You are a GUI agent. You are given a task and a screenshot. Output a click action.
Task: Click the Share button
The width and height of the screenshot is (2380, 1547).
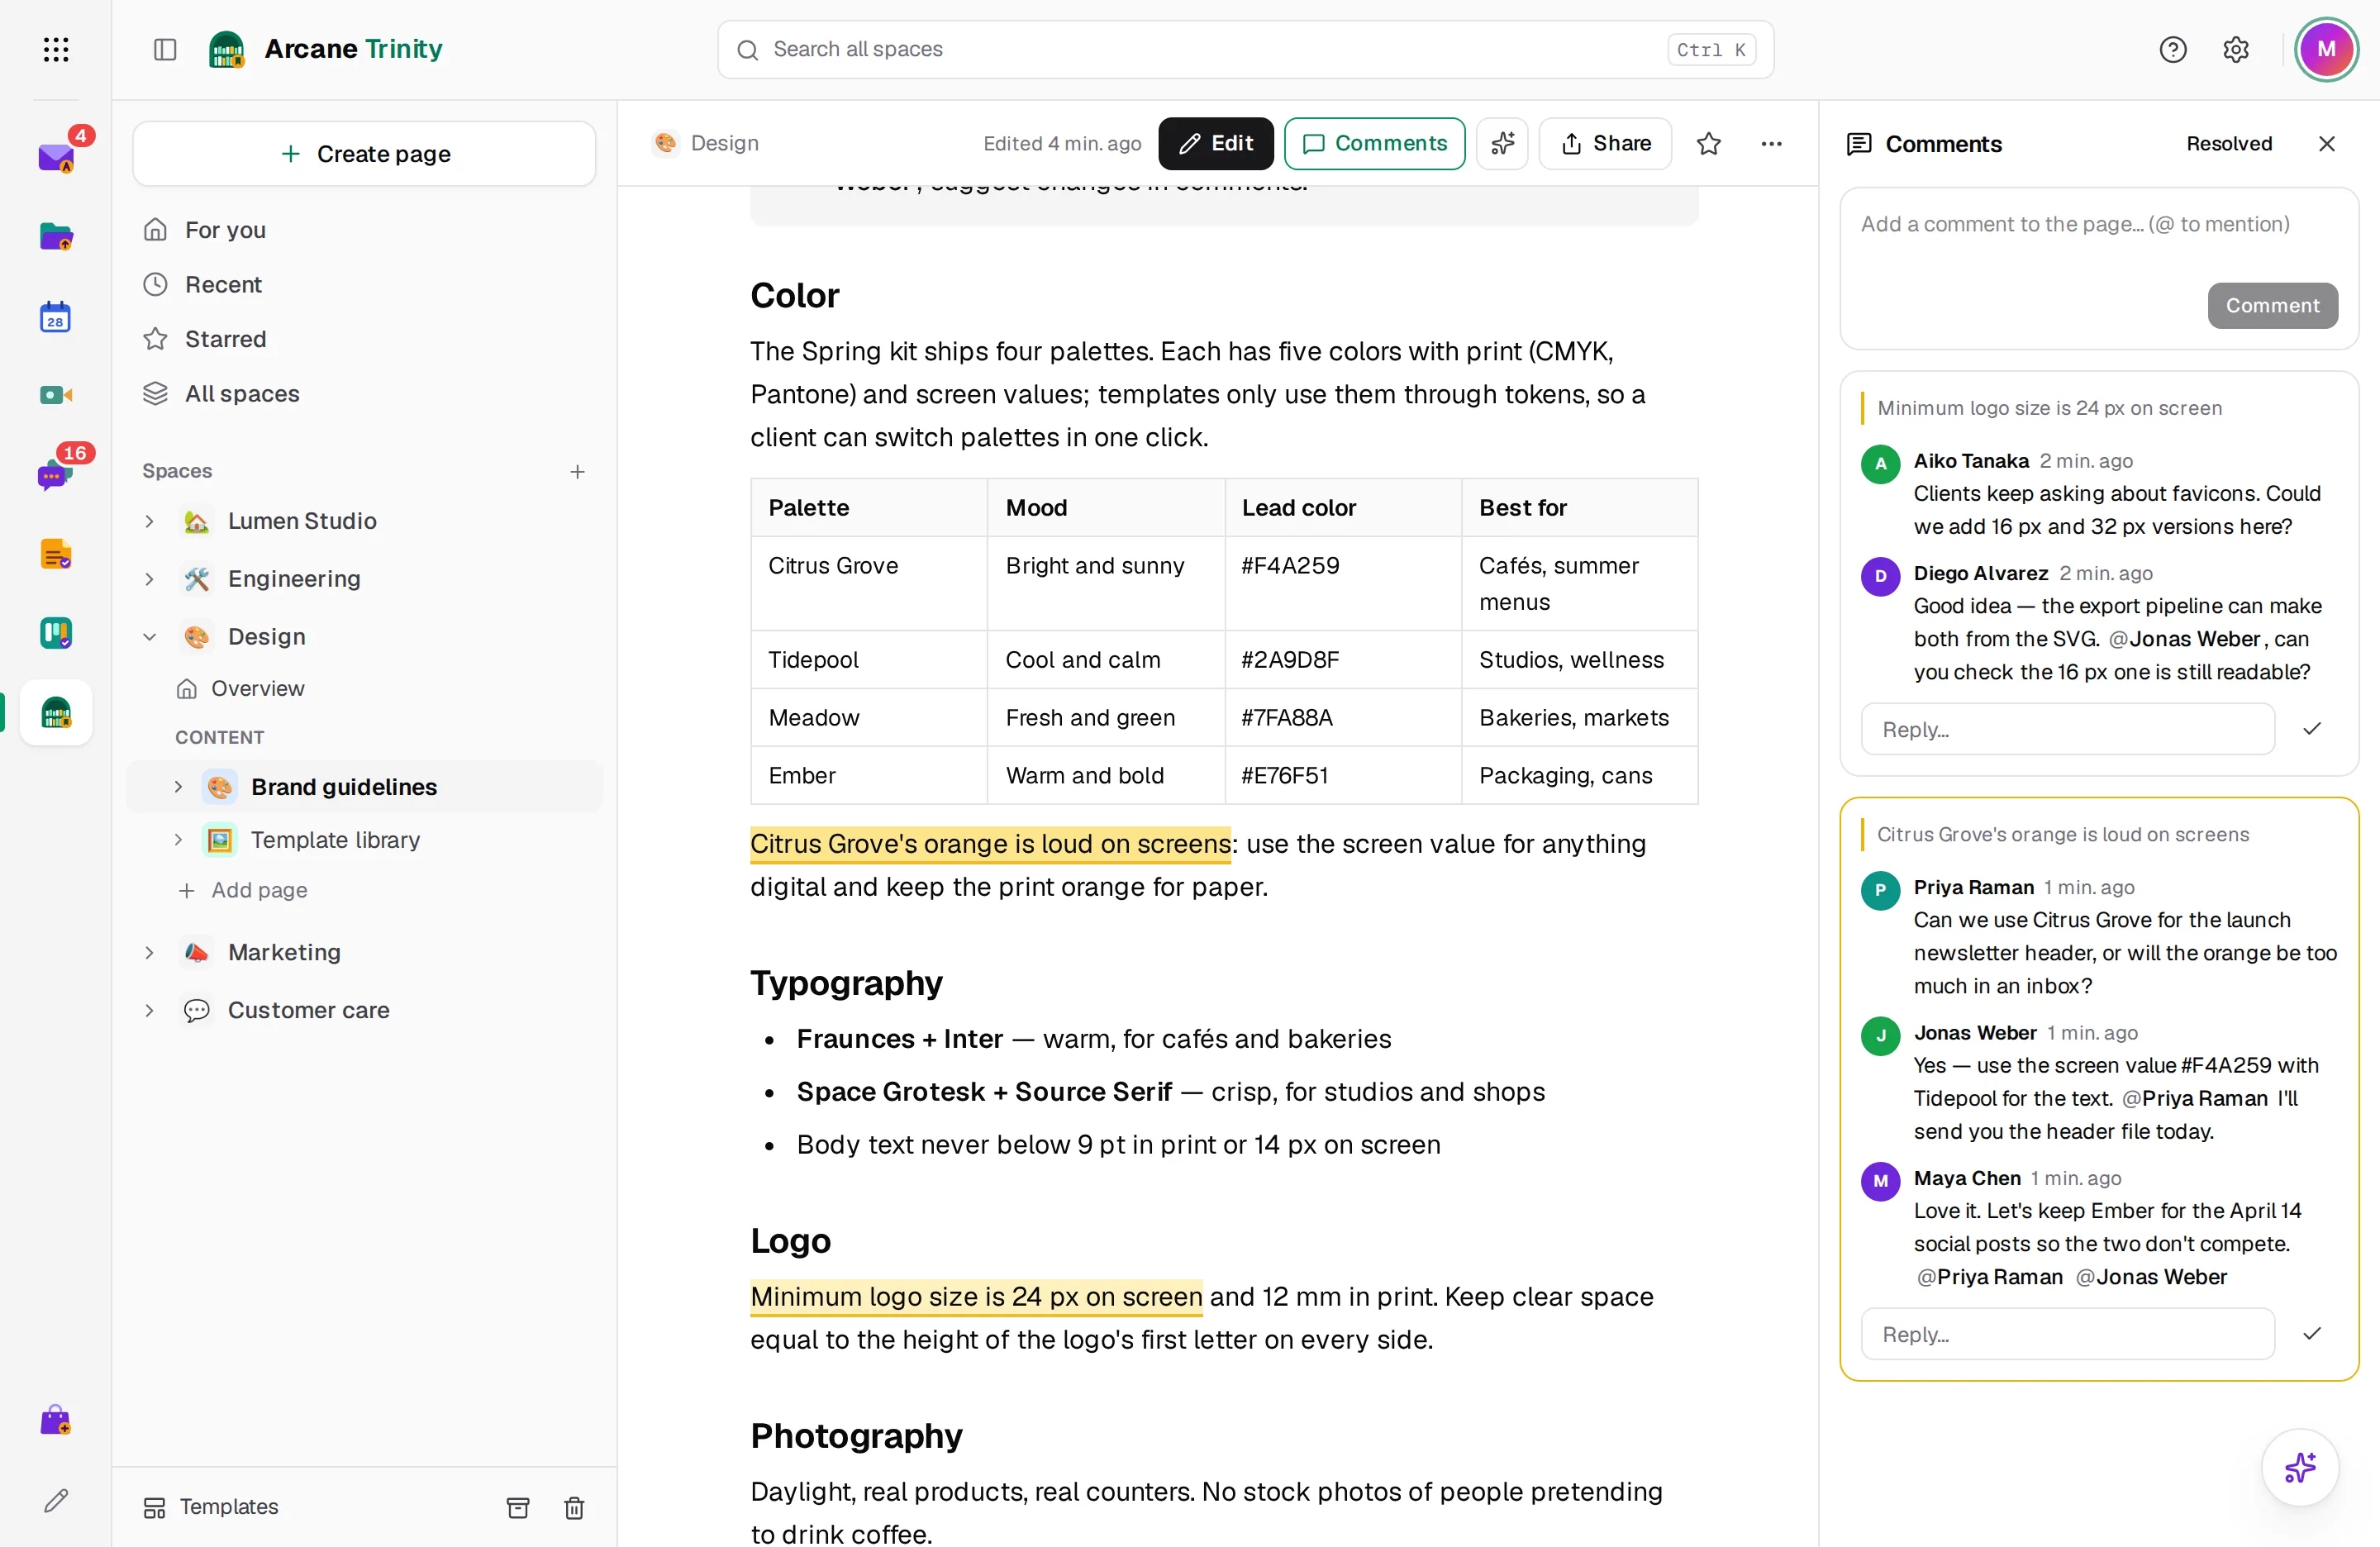coord(1605,143)
